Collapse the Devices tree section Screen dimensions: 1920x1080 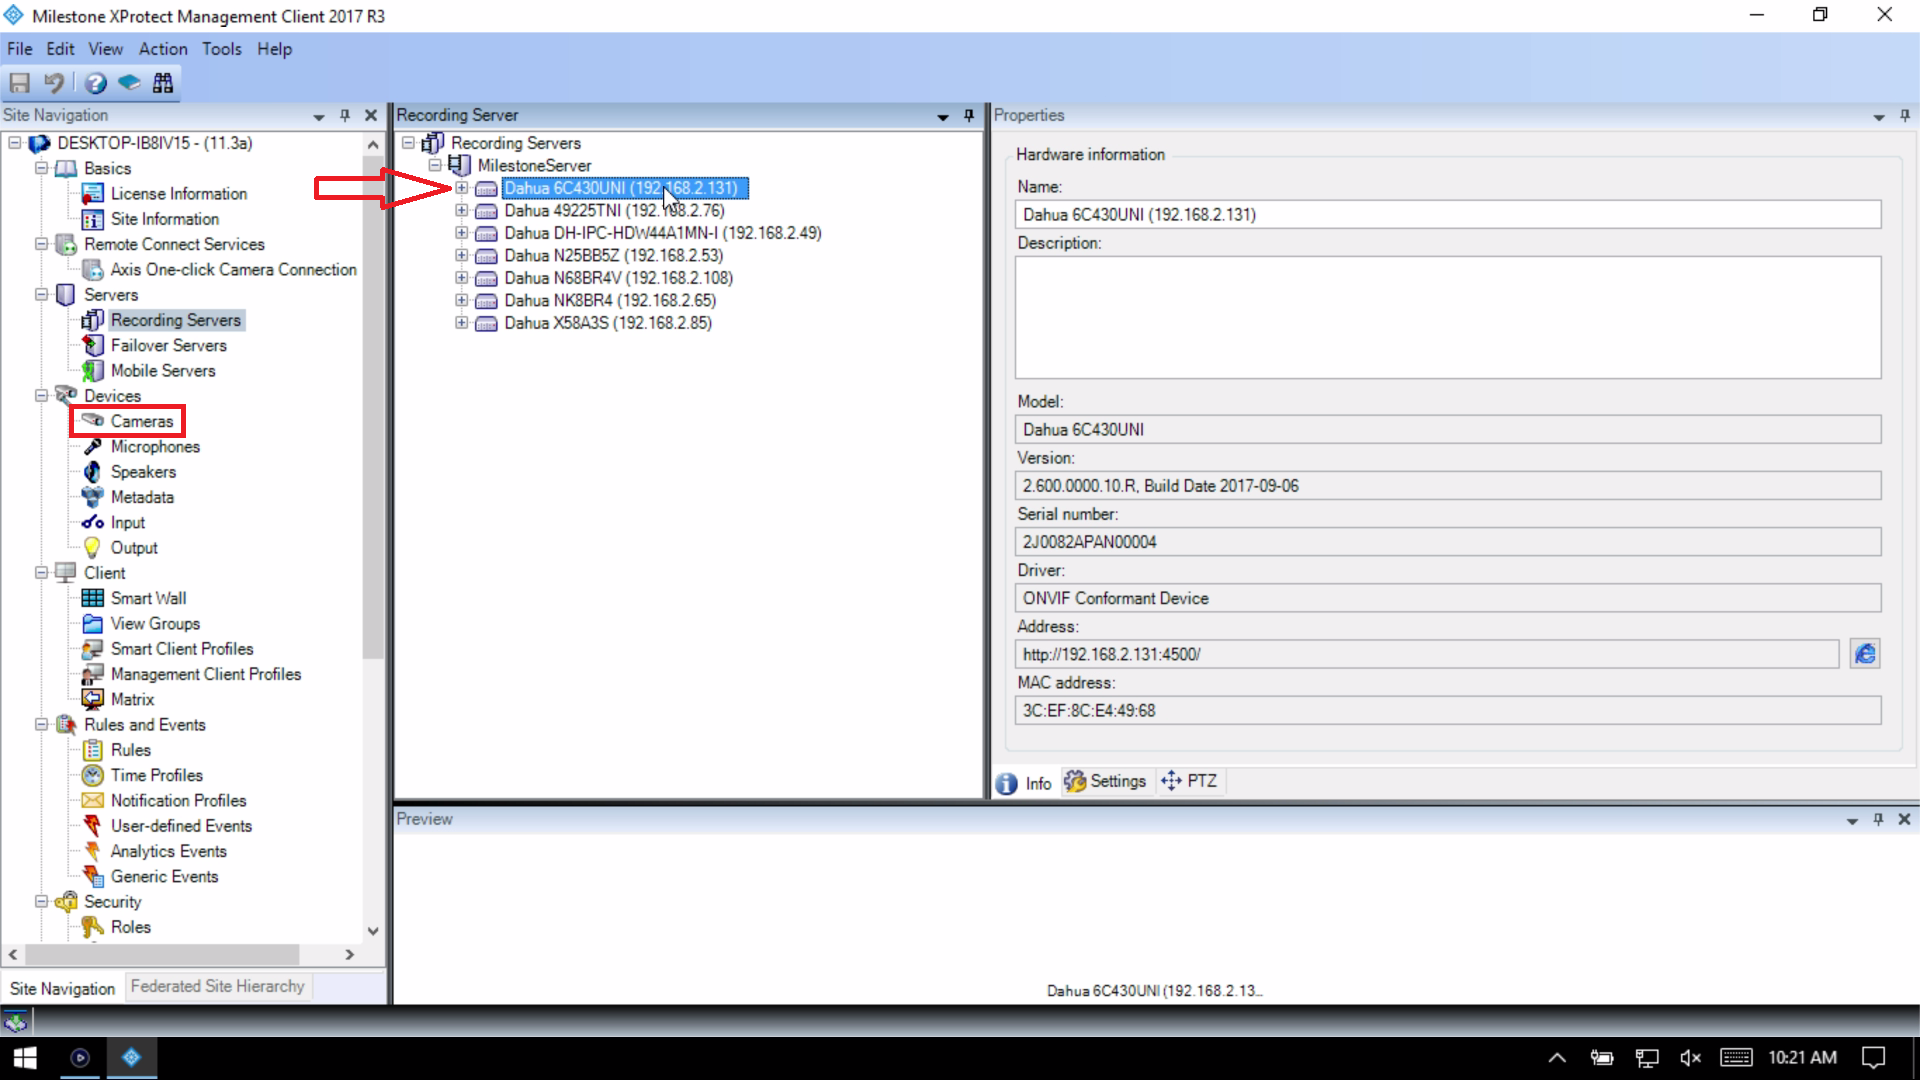[42, 396]
